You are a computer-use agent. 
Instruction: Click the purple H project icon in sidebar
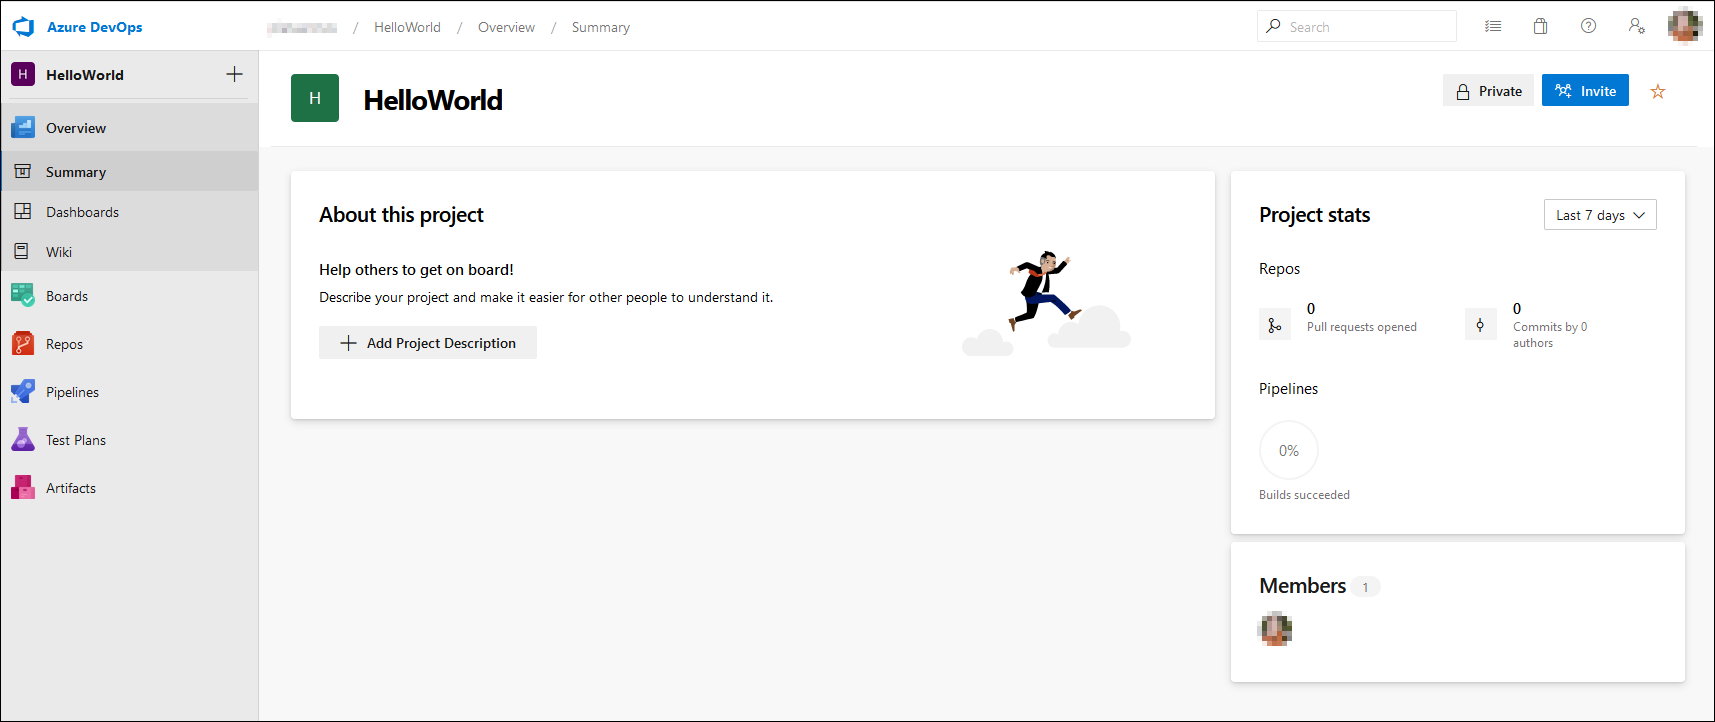pyautogui.click(x=23, y=74)
